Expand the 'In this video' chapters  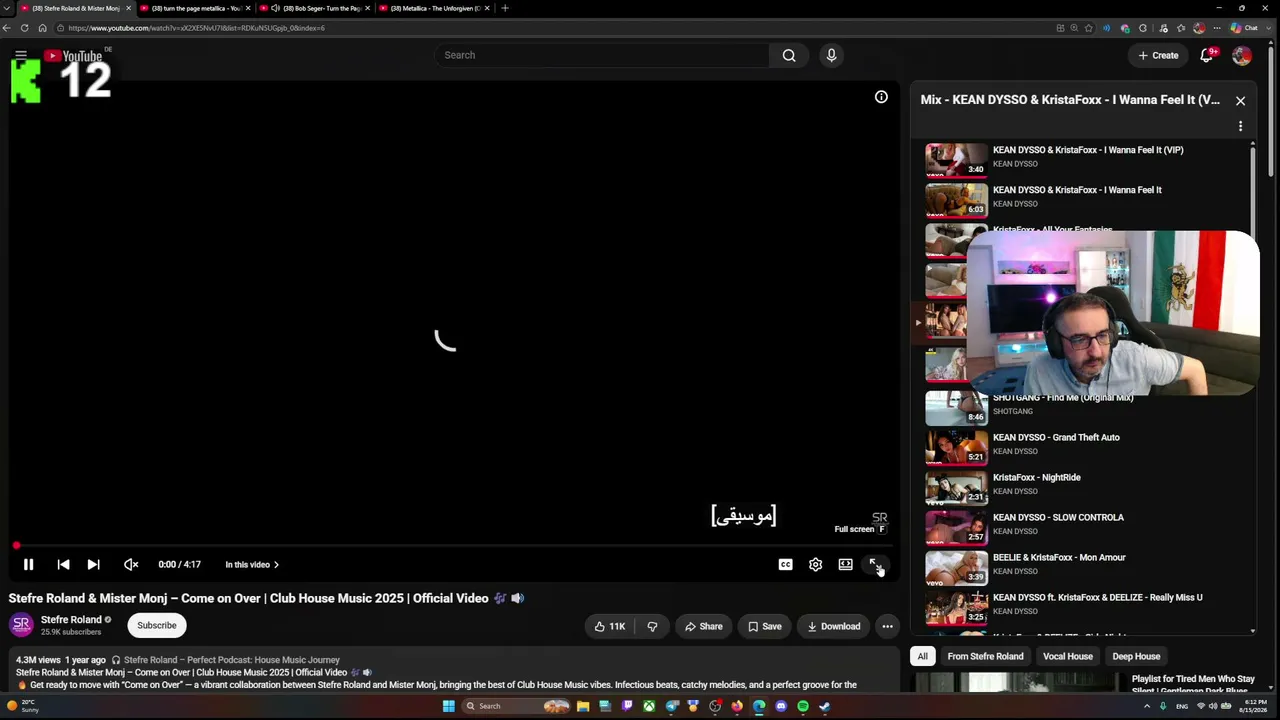click(252, 565)
